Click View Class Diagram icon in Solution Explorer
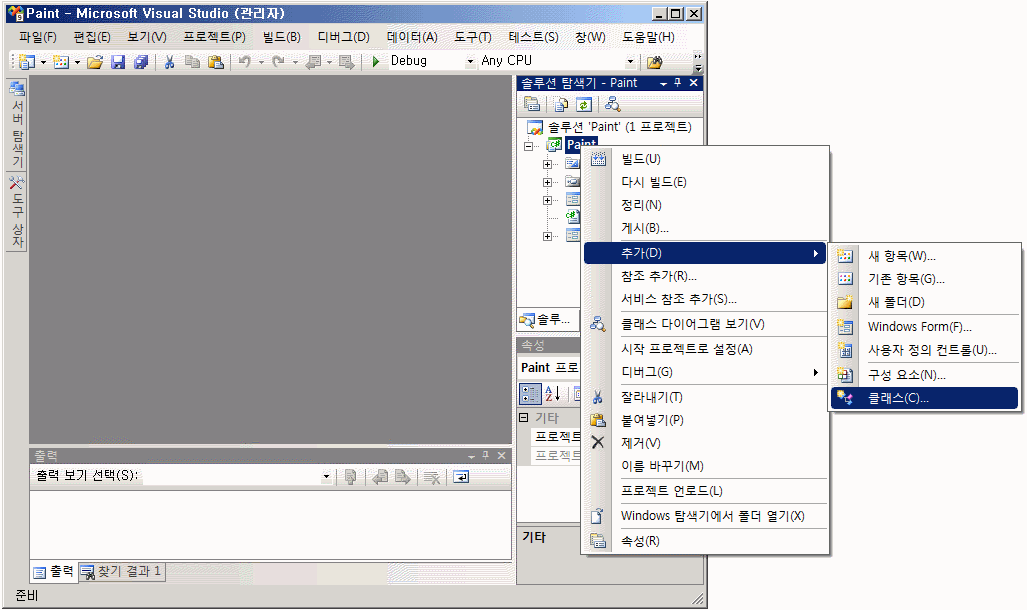Viewport: 1027px width, 610px height. (612, 104)
